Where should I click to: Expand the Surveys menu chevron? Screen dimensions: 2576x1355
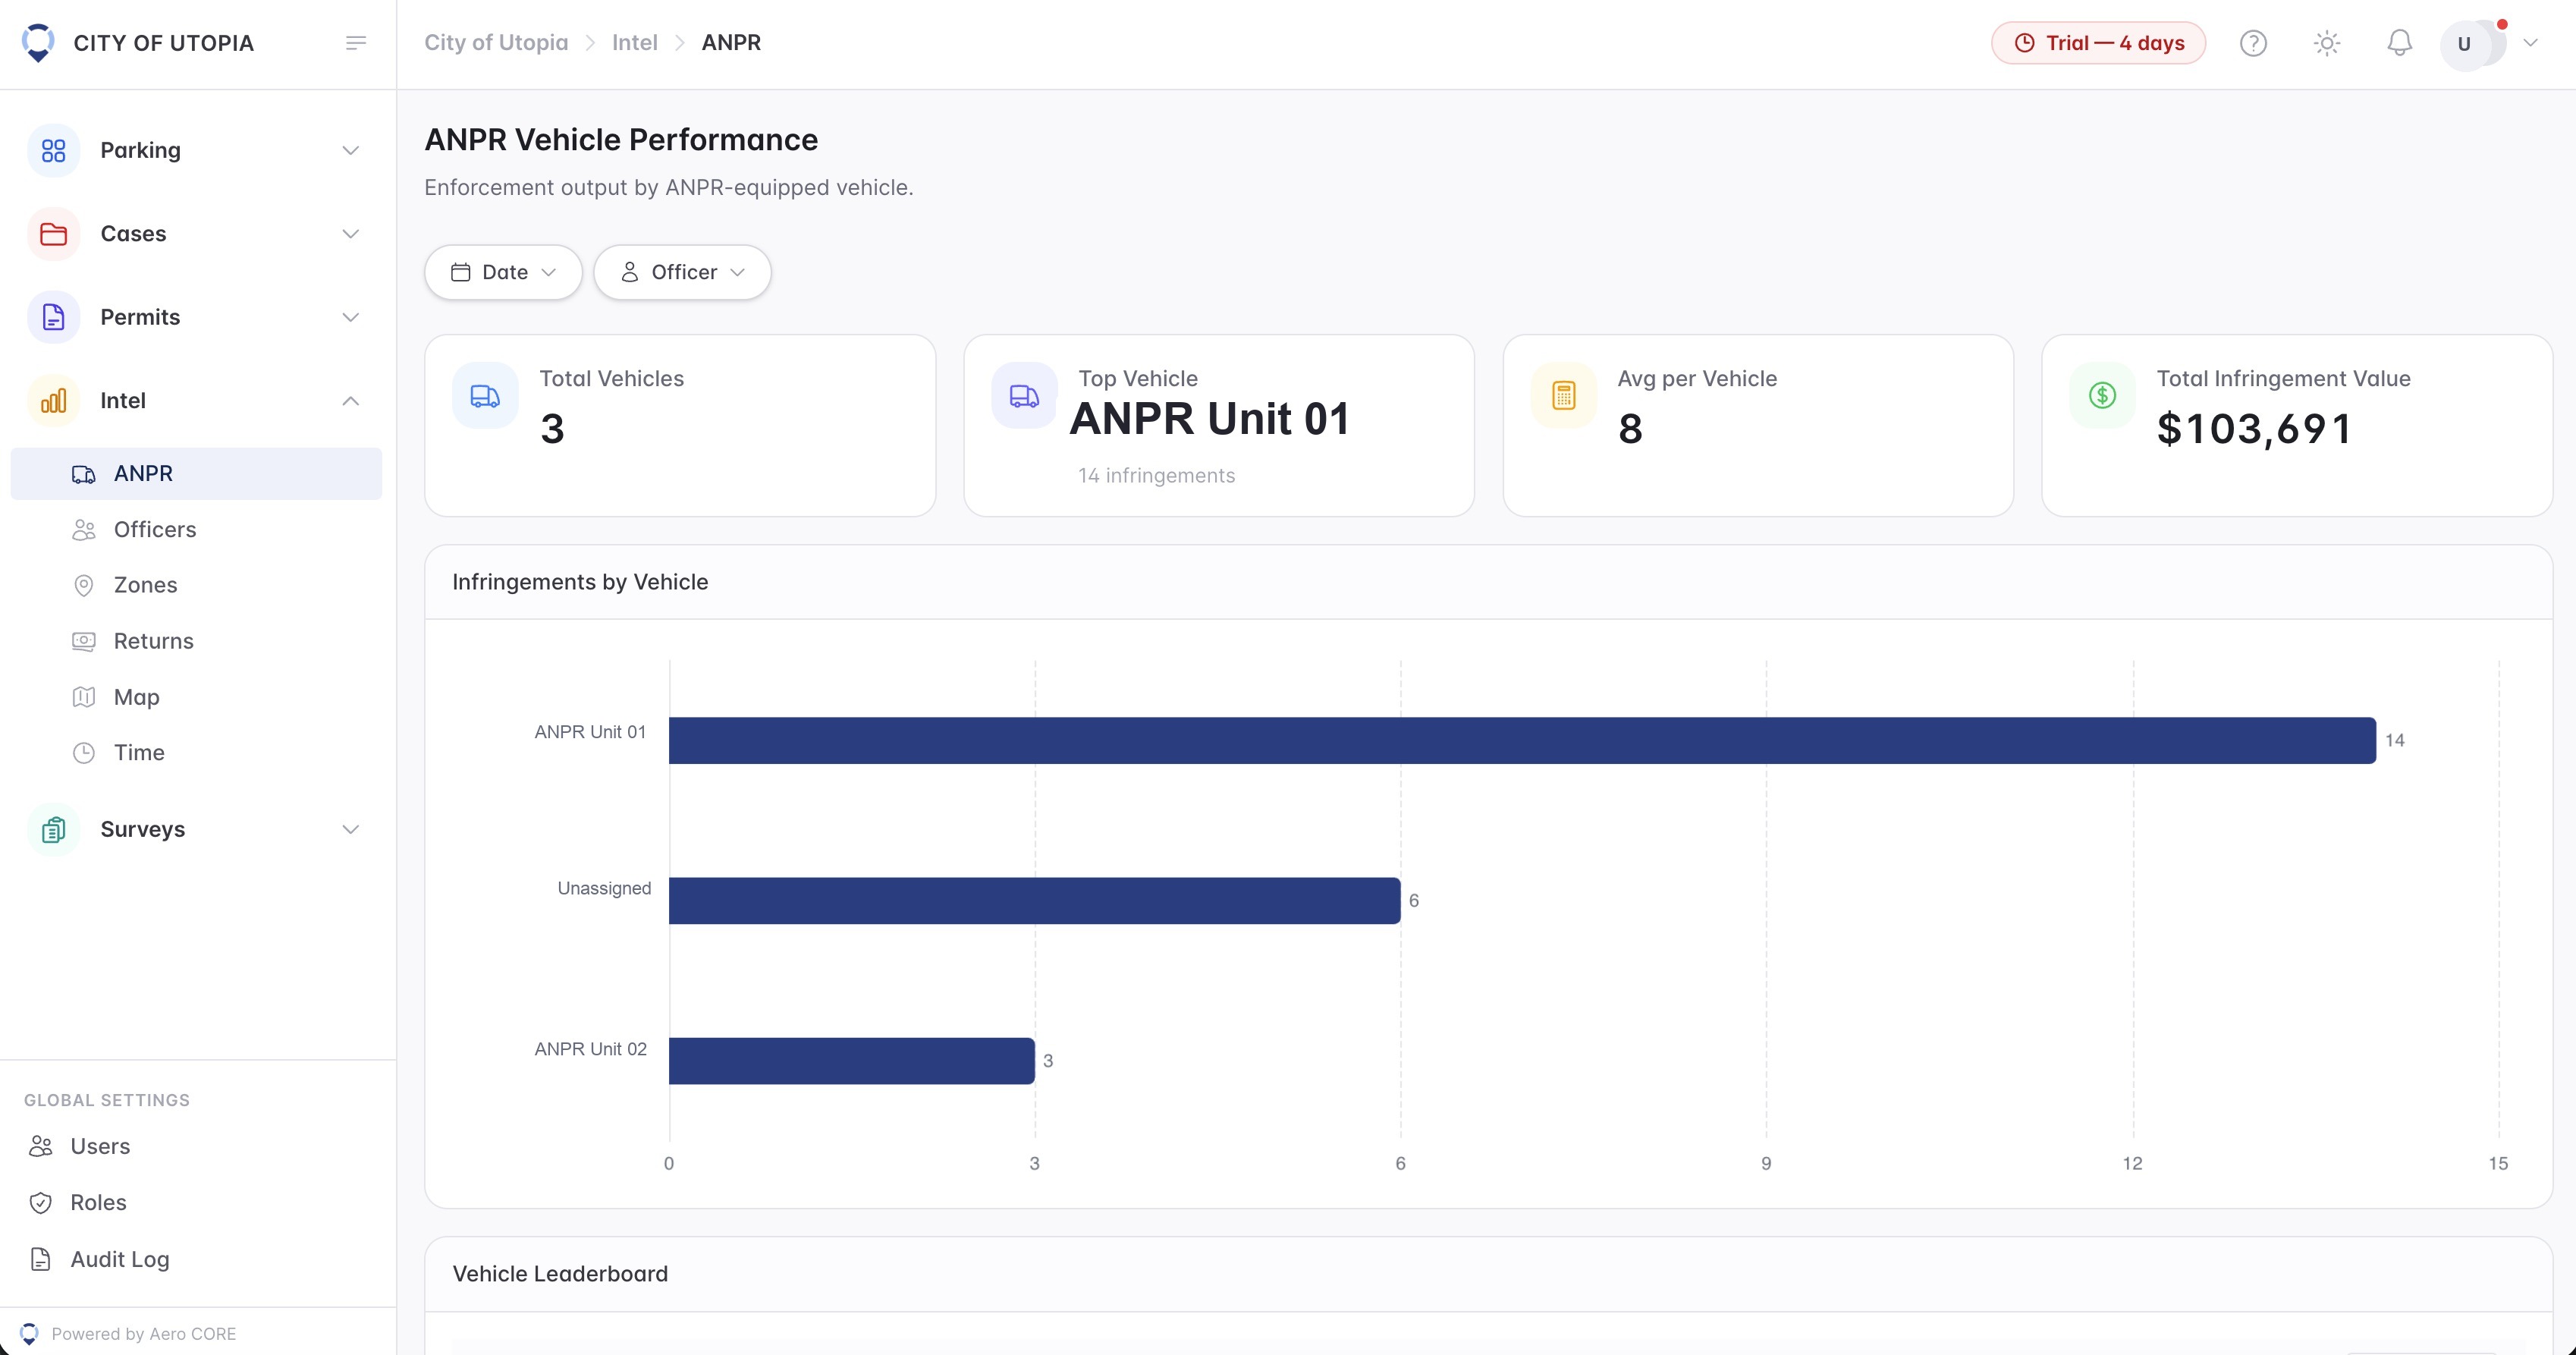tap(351, 830)
